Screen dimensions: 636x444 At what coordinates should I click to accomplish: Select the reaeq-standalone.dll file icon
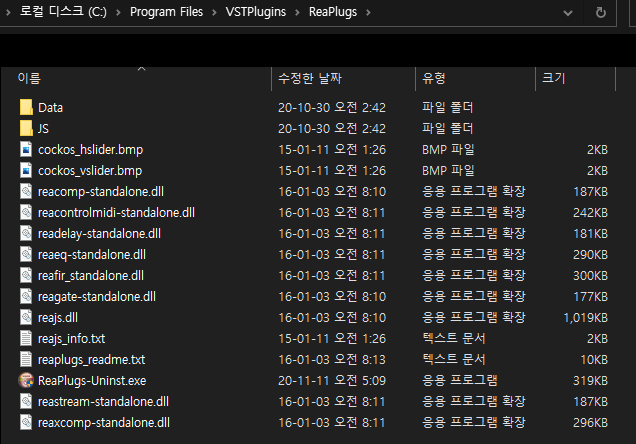[x=26, y=255]
